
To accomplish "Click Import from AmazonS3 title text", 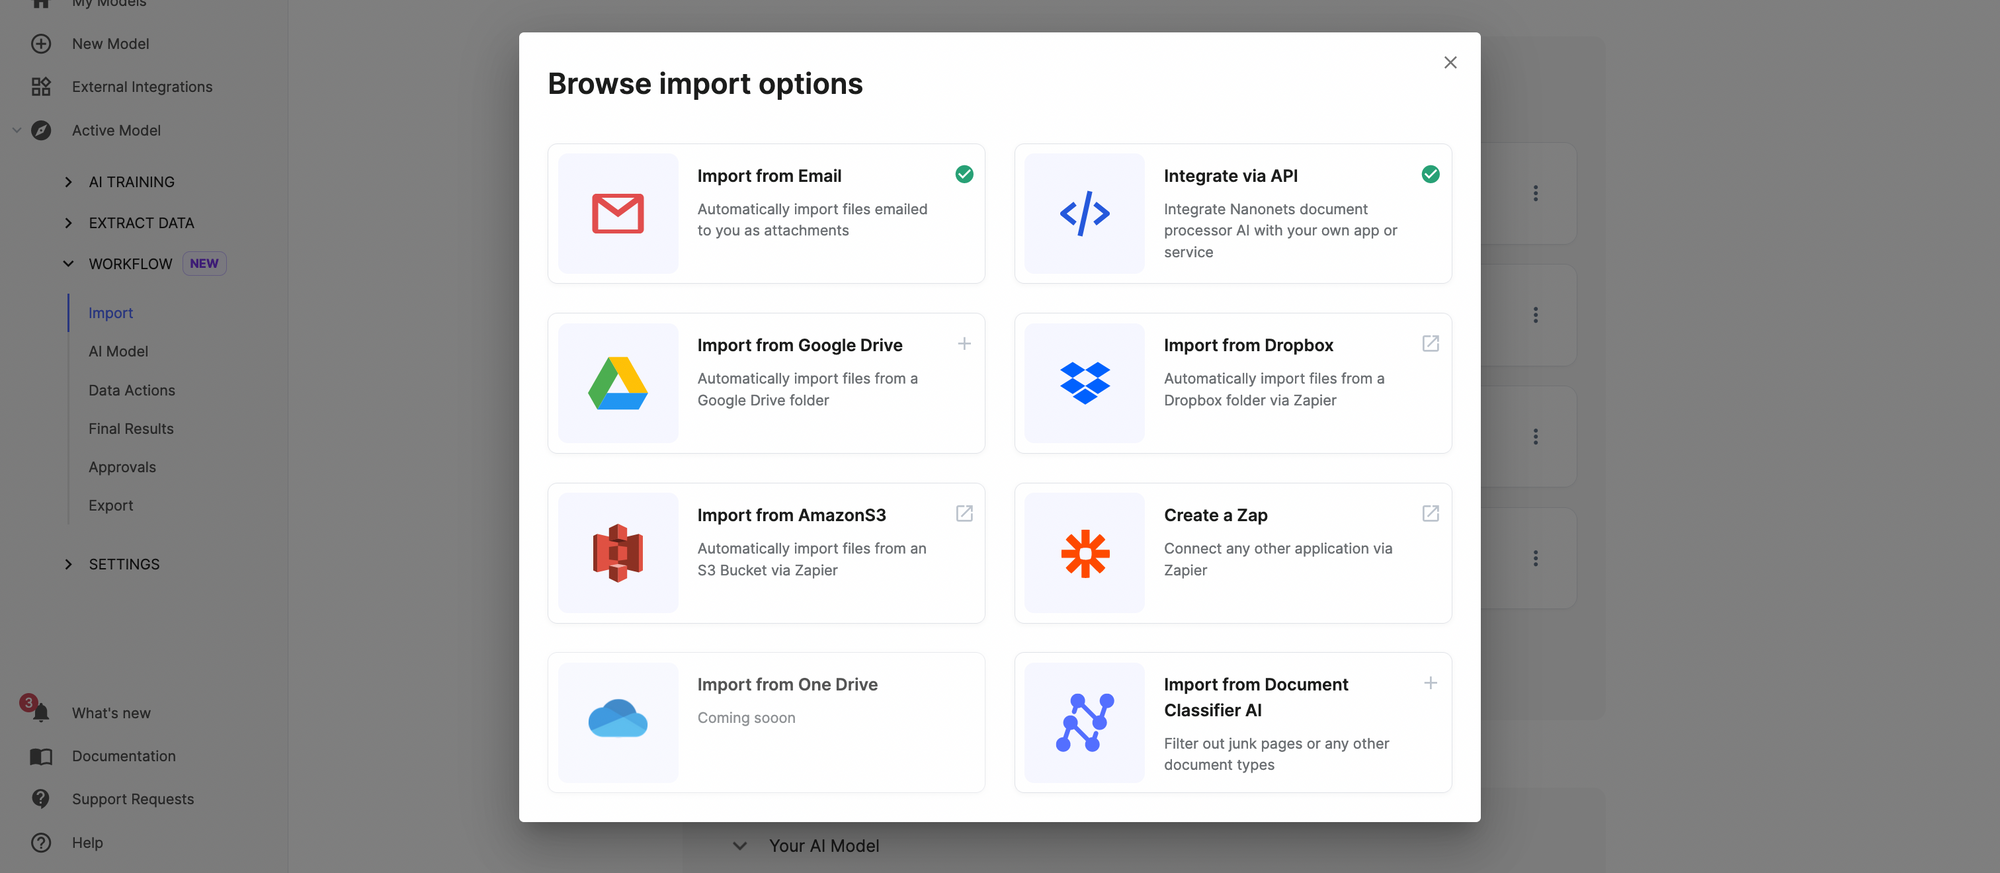I will pyautogui.click(x=791, y=515).
